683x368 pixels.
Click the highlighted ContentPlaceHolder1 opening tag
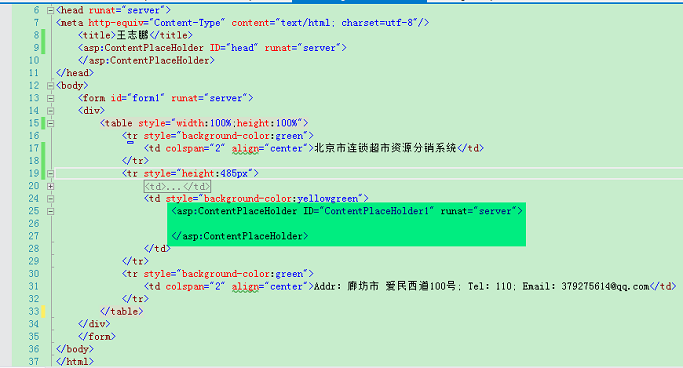[347, 211]
